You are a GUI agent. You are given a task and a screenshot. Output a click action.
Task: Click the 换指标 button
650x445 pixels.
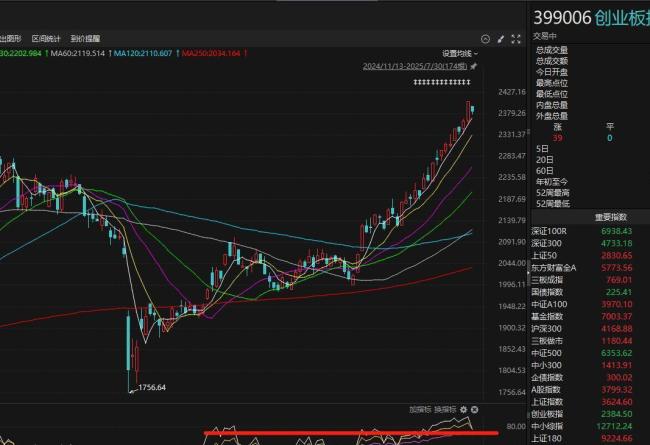(445, 409)
